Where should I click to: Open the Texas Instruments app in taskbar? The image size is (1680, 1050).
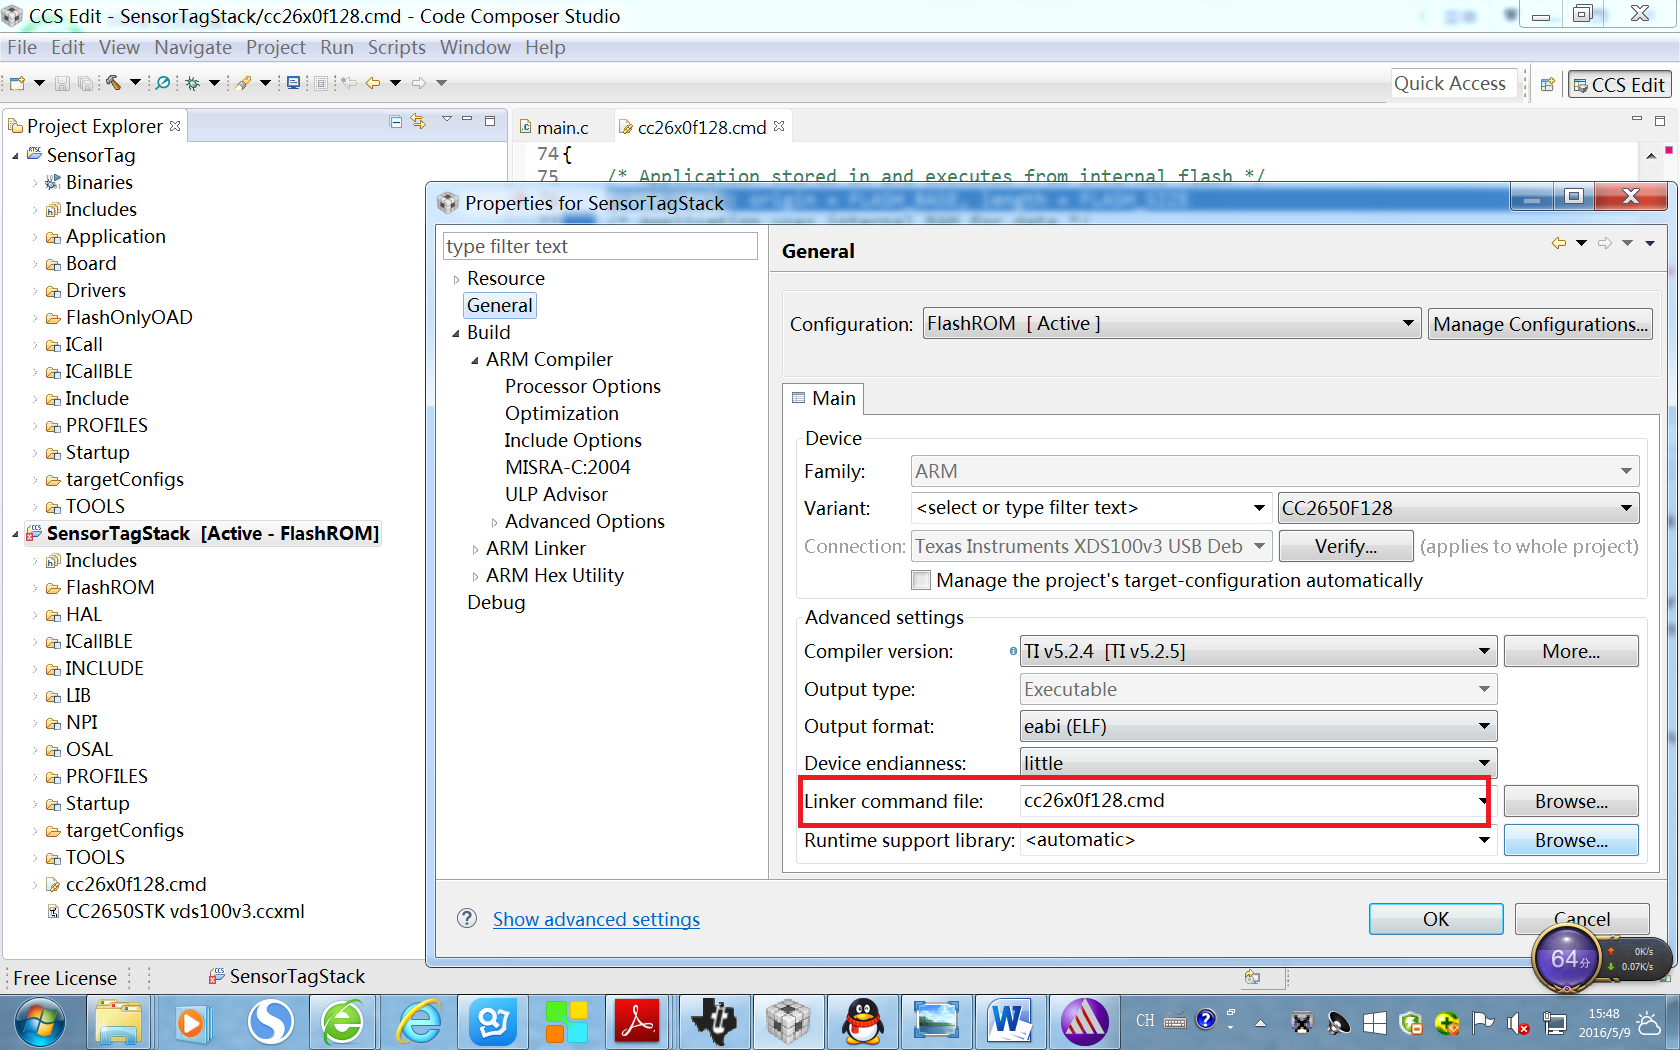tap(714, 1022)
